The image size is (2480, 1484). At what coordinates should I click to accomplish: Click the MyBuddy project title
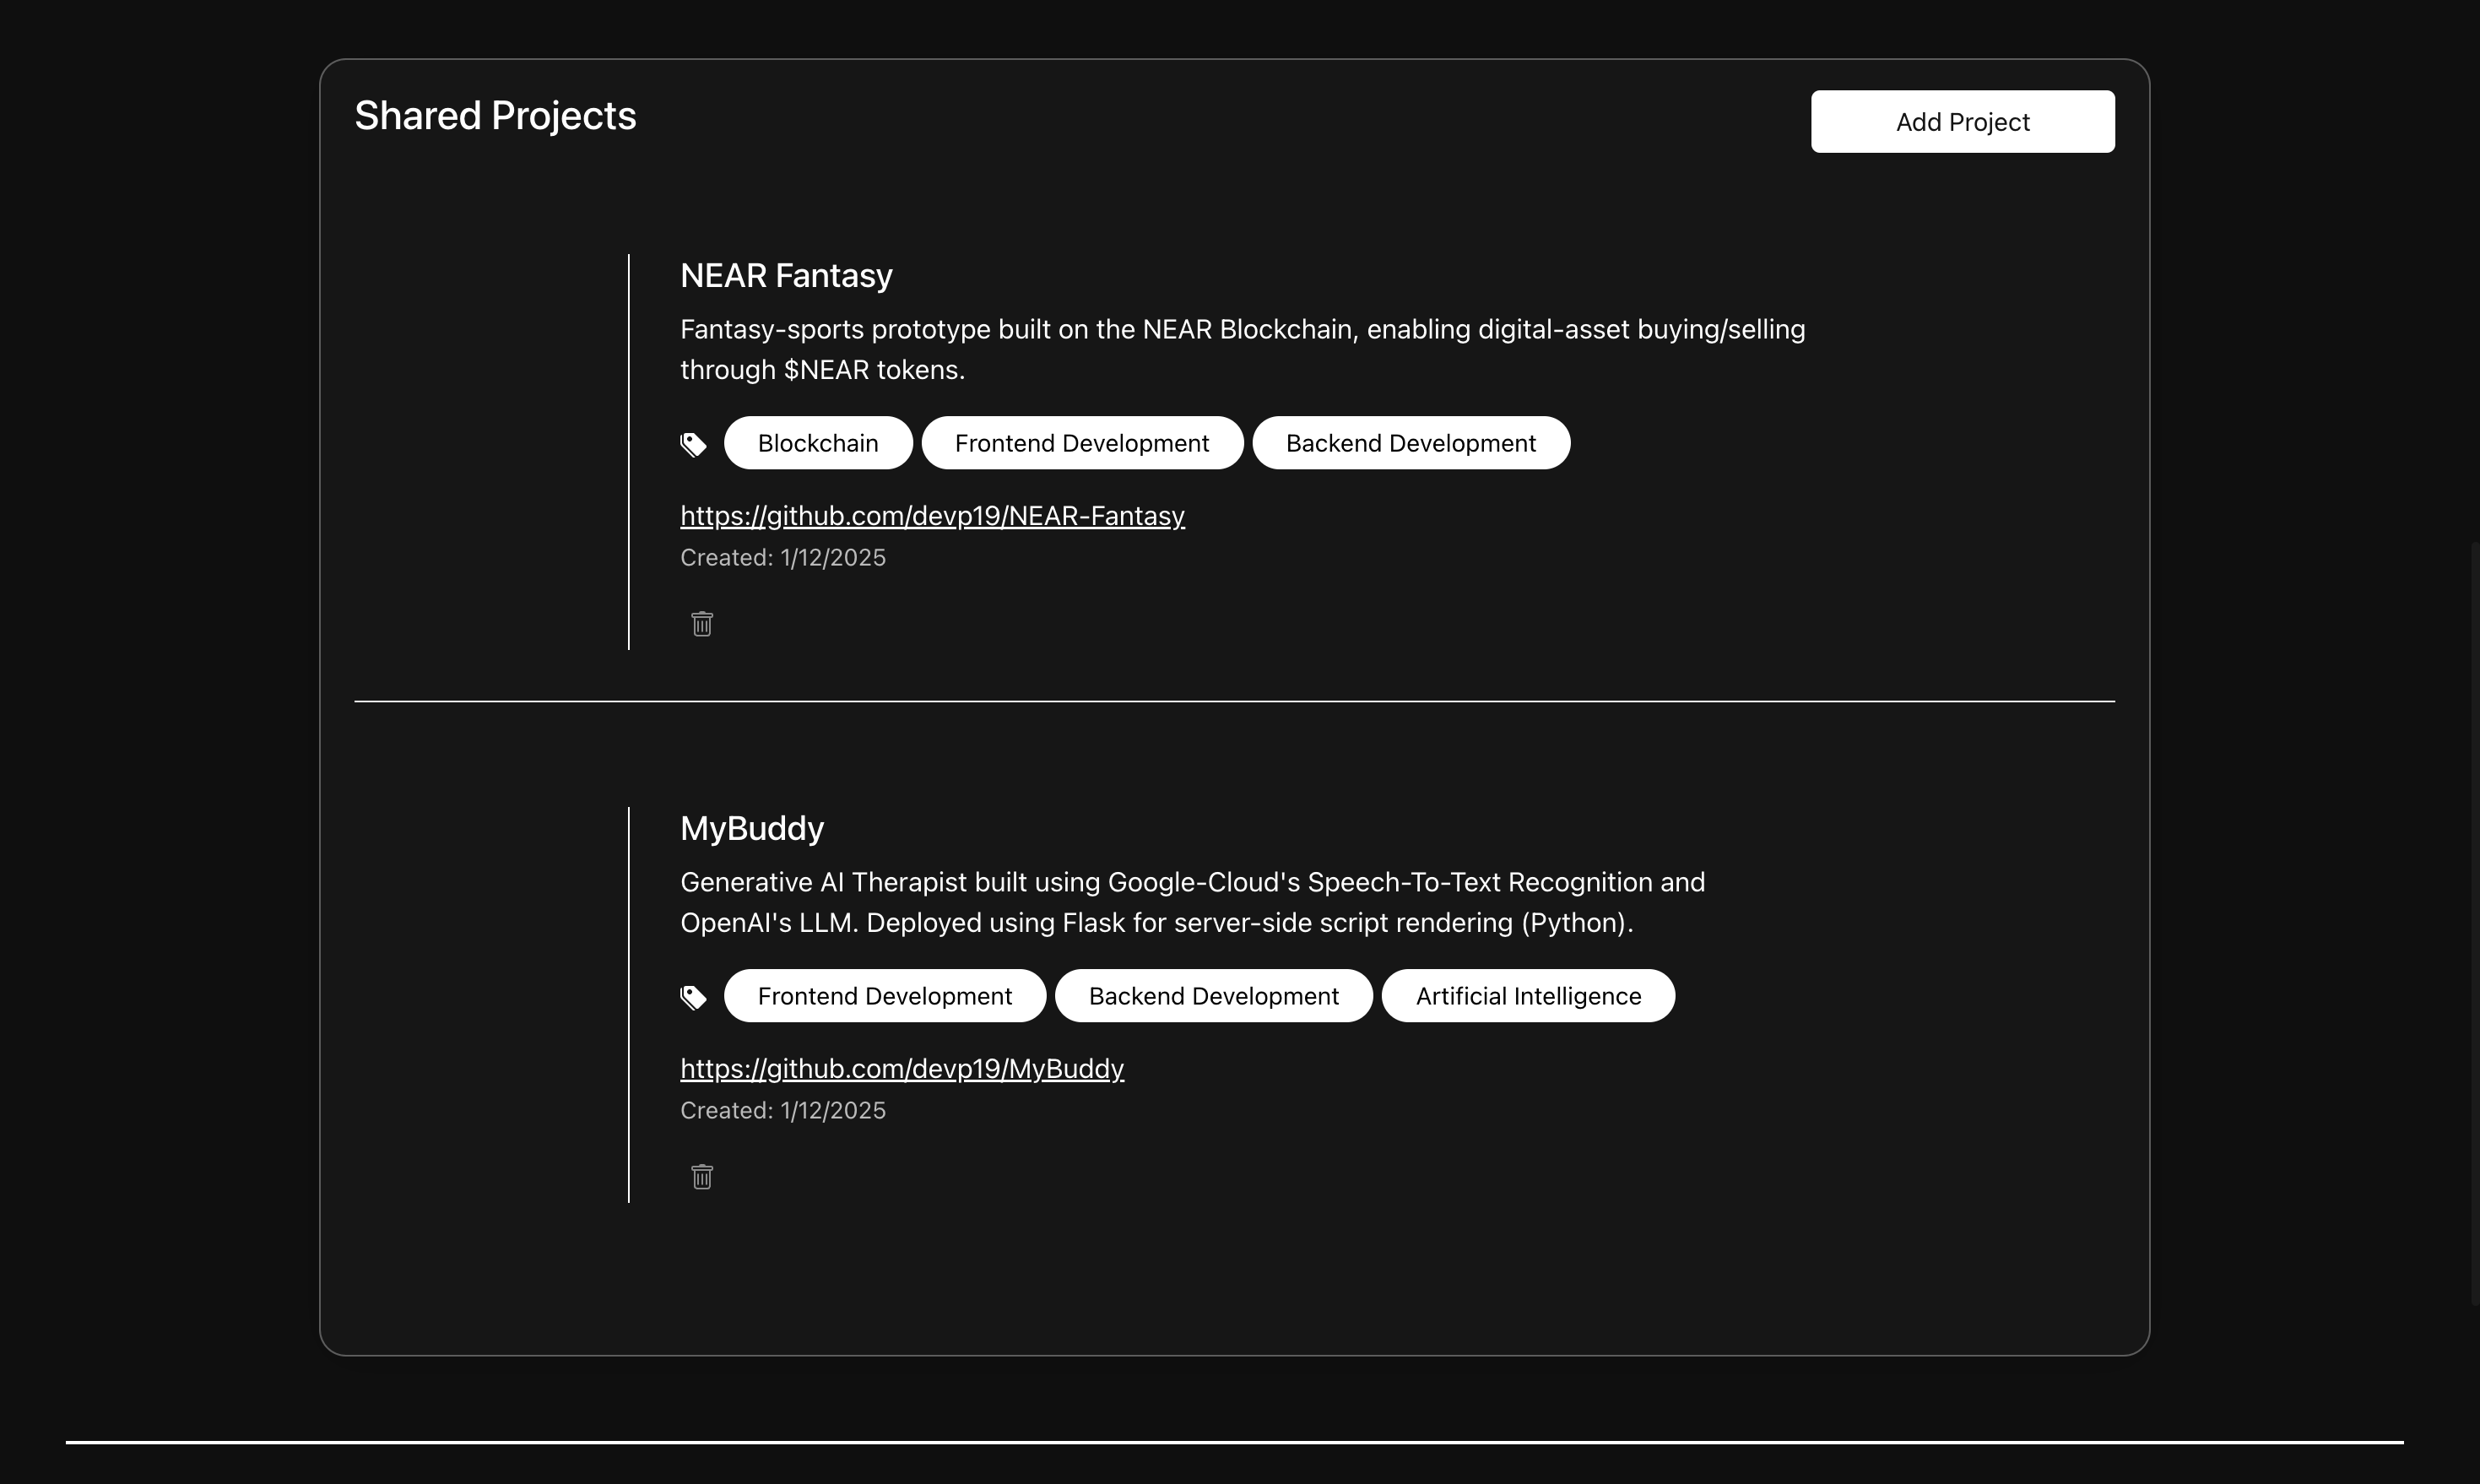[x=752, y=828]
